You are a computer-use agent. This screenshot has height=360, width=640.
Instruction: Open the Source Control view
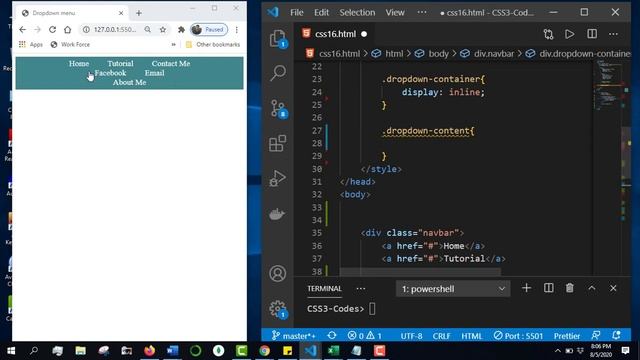279,109
